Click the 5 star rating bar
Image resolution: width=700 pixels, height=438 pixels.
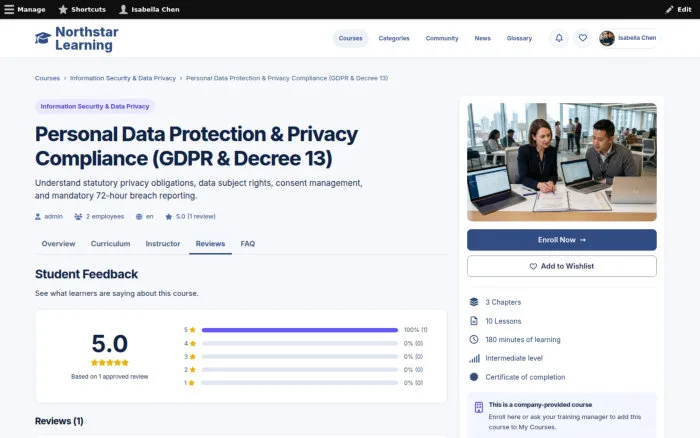300,330
